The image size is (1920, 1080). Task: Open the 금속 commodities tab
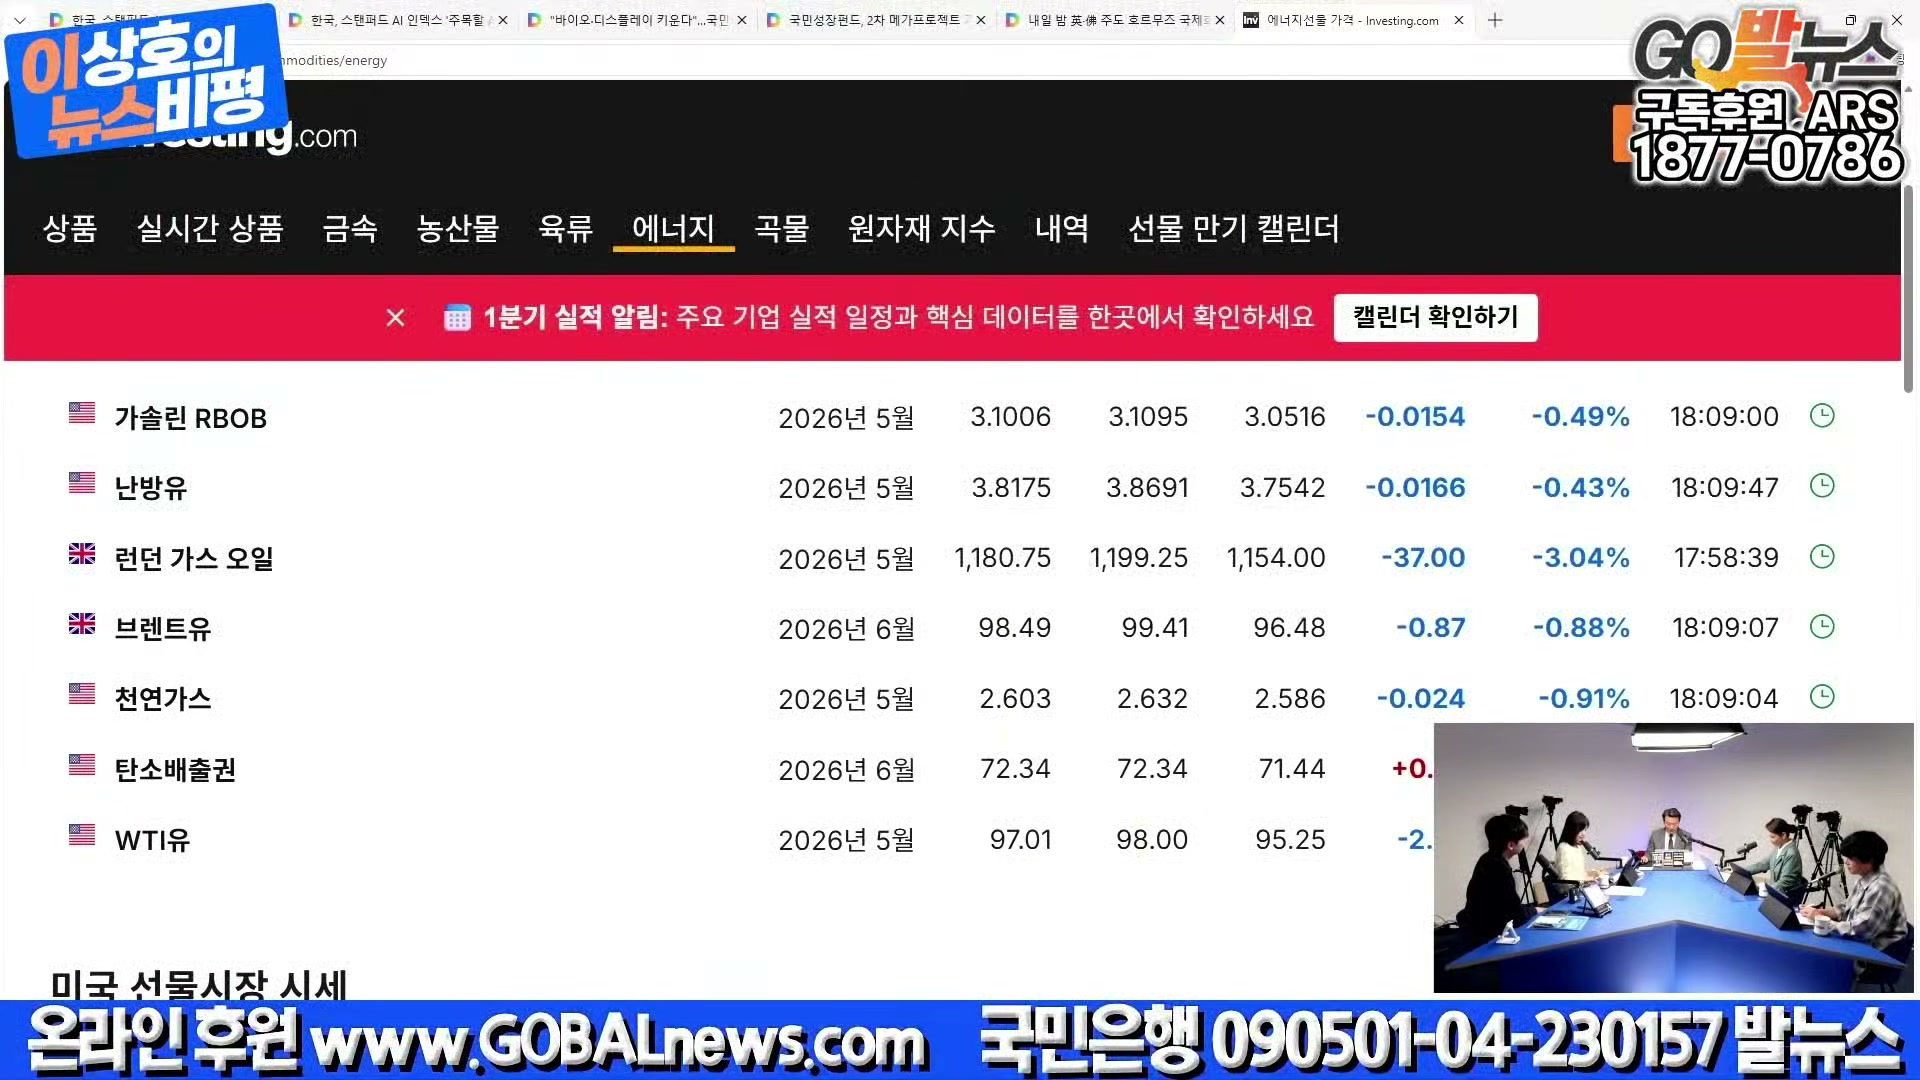click(350, 229)
